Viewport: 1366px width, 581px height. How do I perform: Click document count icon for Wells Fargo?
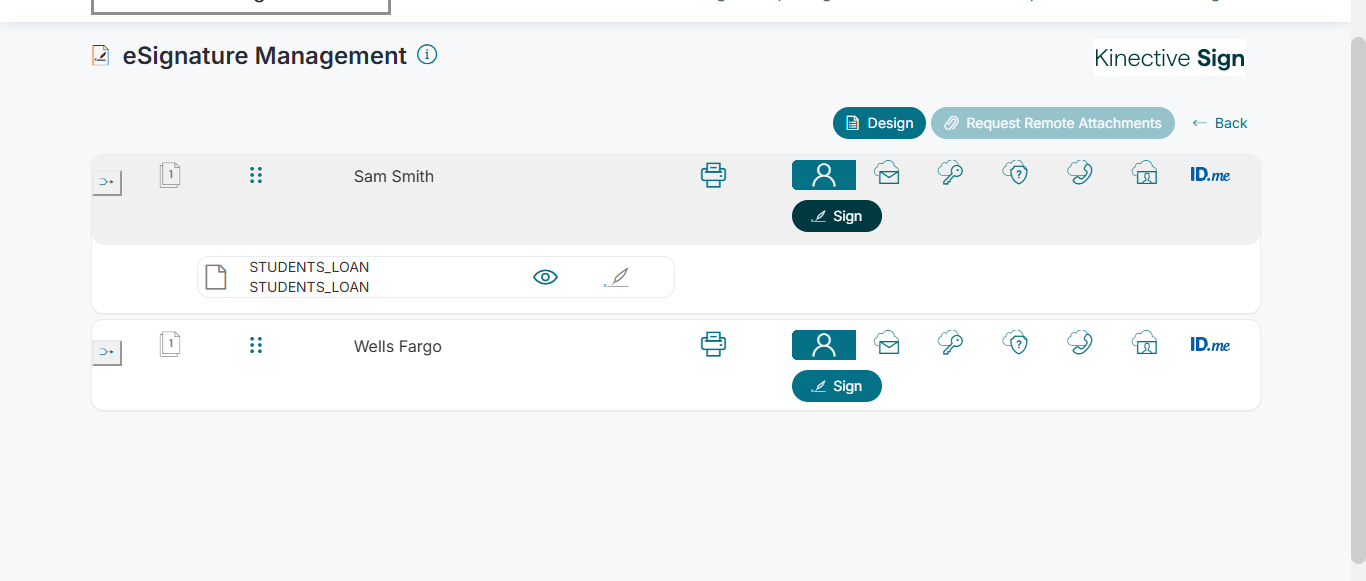(170, 345)
